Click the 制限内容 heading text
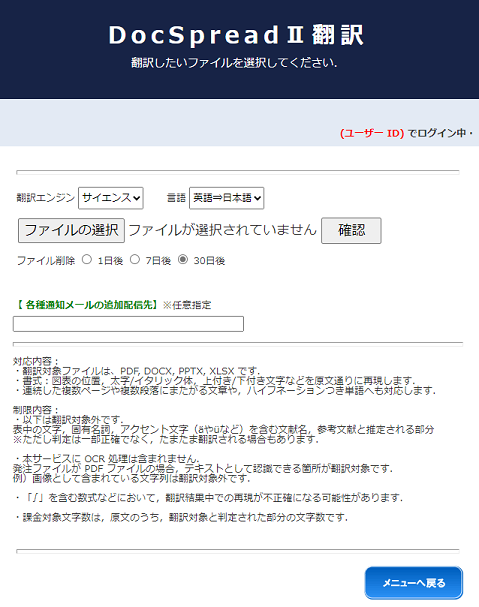This screenshot has height=607, width=479. [36, 410]
